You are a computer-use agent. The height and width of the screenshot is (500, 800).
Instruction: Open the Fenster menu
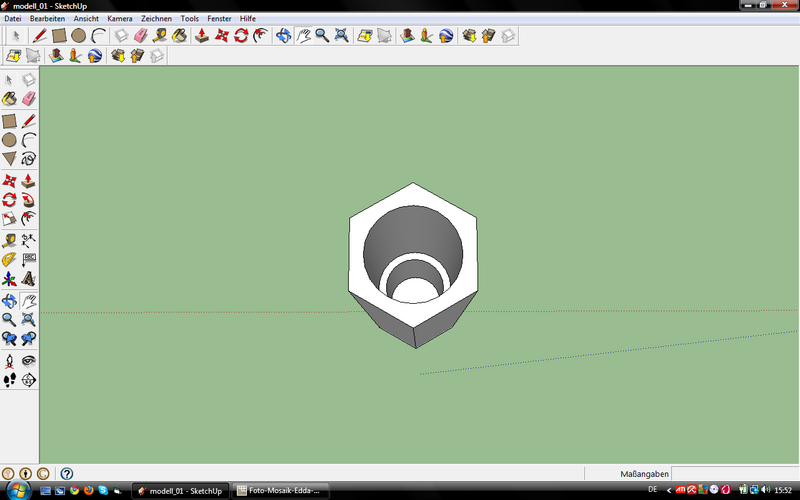(x=219, y=19)
